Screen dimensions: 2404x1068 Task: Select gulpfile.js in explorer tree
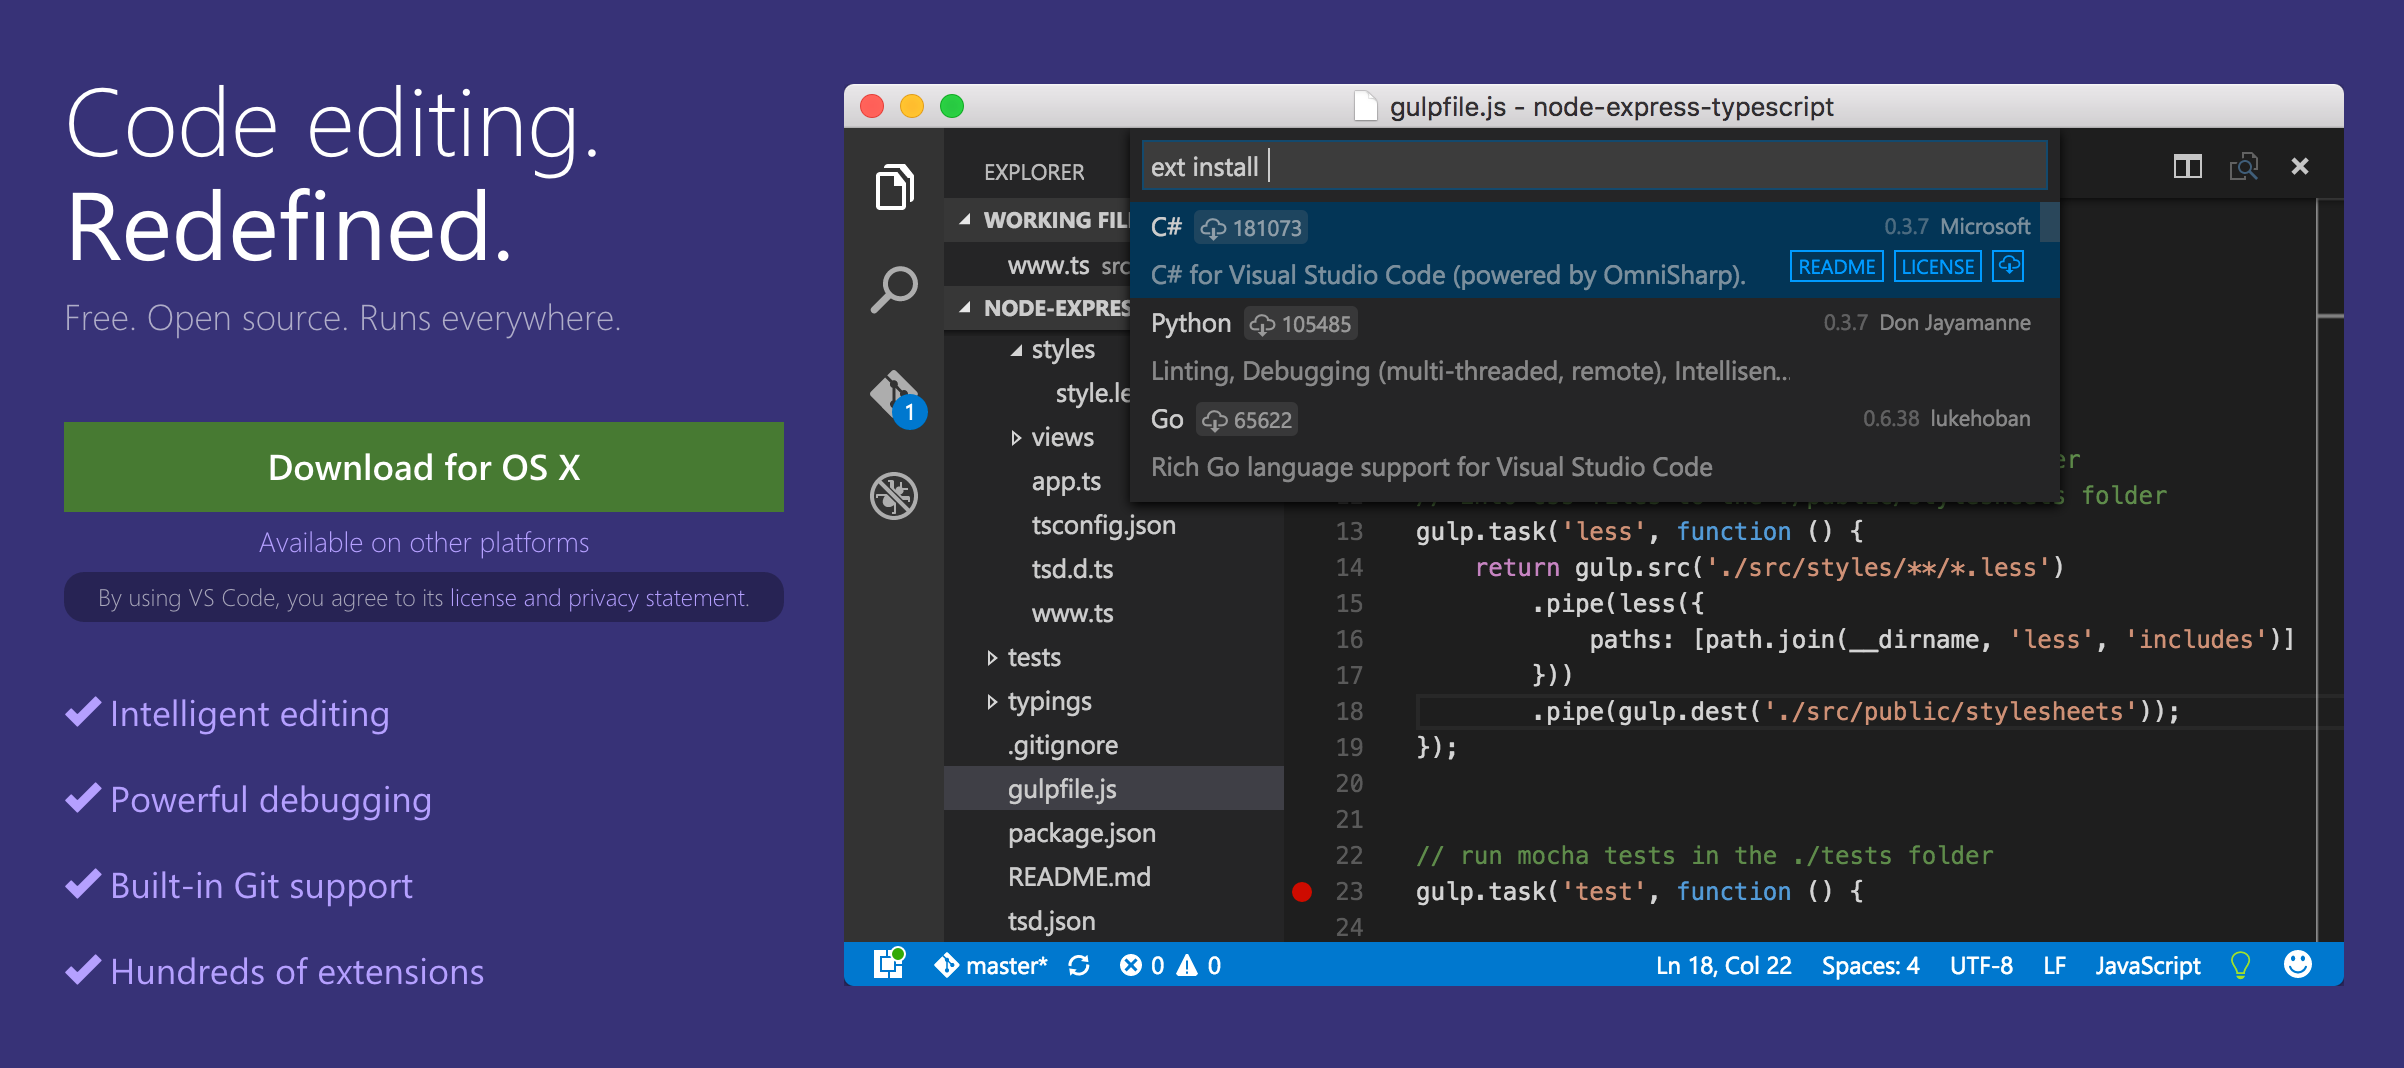point(1114,788)
